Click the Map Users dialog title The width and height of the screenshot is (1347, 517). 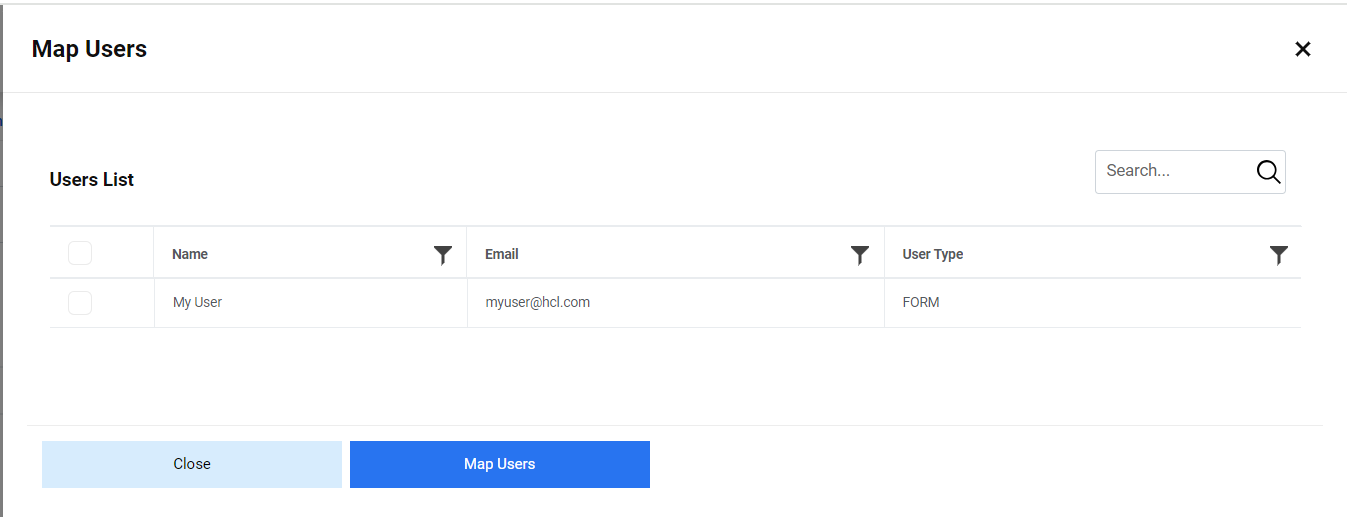[89, 49]
